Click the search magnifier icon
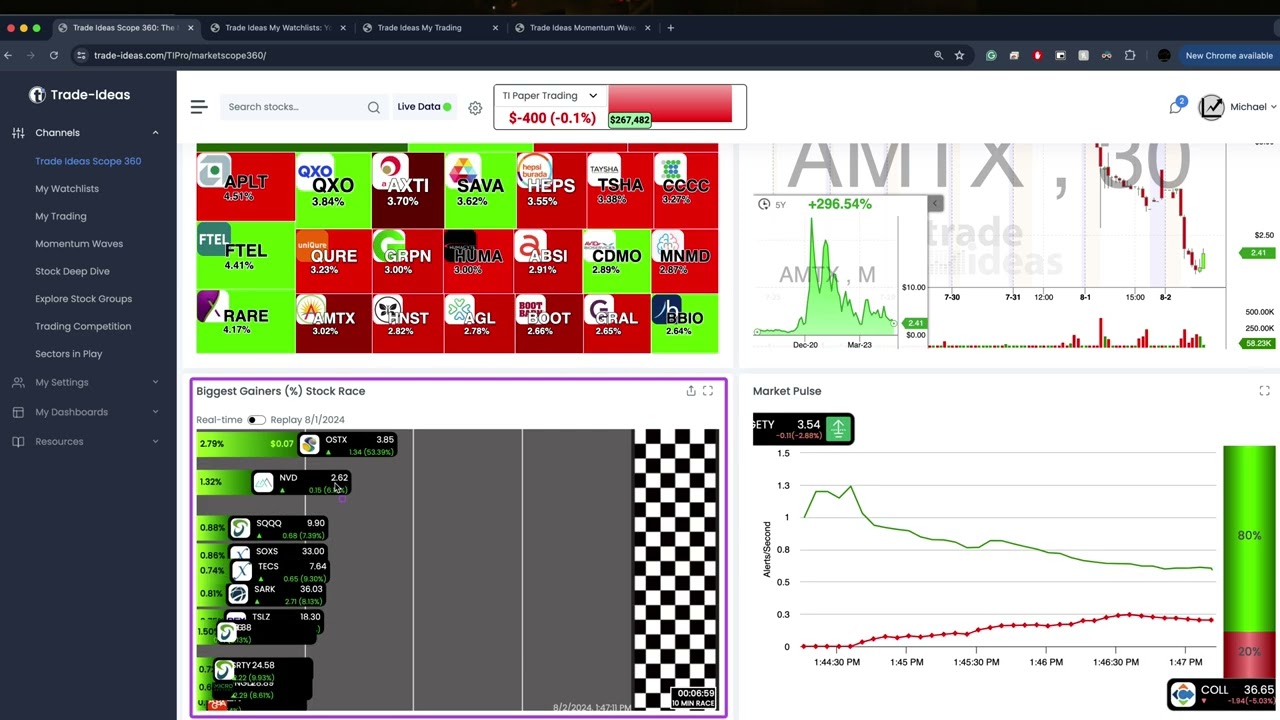The width and height of the screenshot is (1280, 720). click(x=373, y=107)
